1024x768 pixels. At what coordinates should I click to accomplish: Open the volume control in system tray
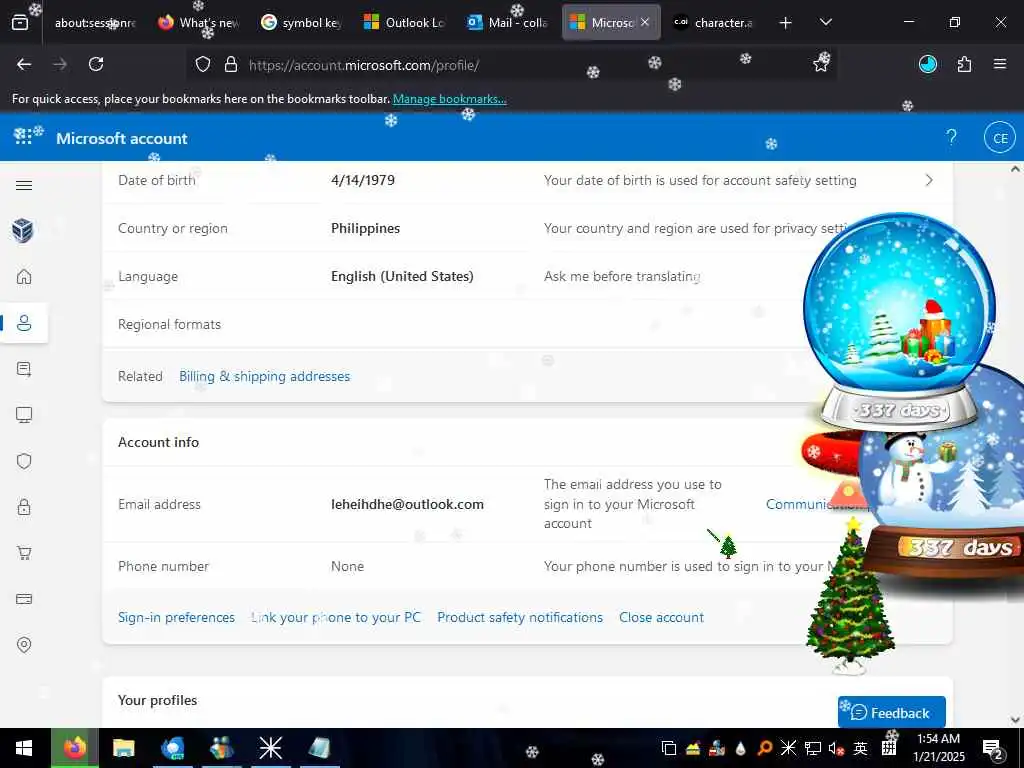click(837, 748)
